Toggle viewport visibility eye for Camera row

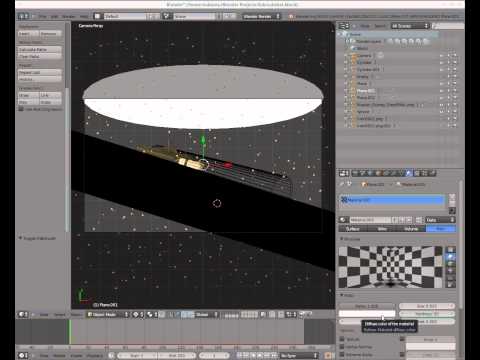[x=442, y=56]
